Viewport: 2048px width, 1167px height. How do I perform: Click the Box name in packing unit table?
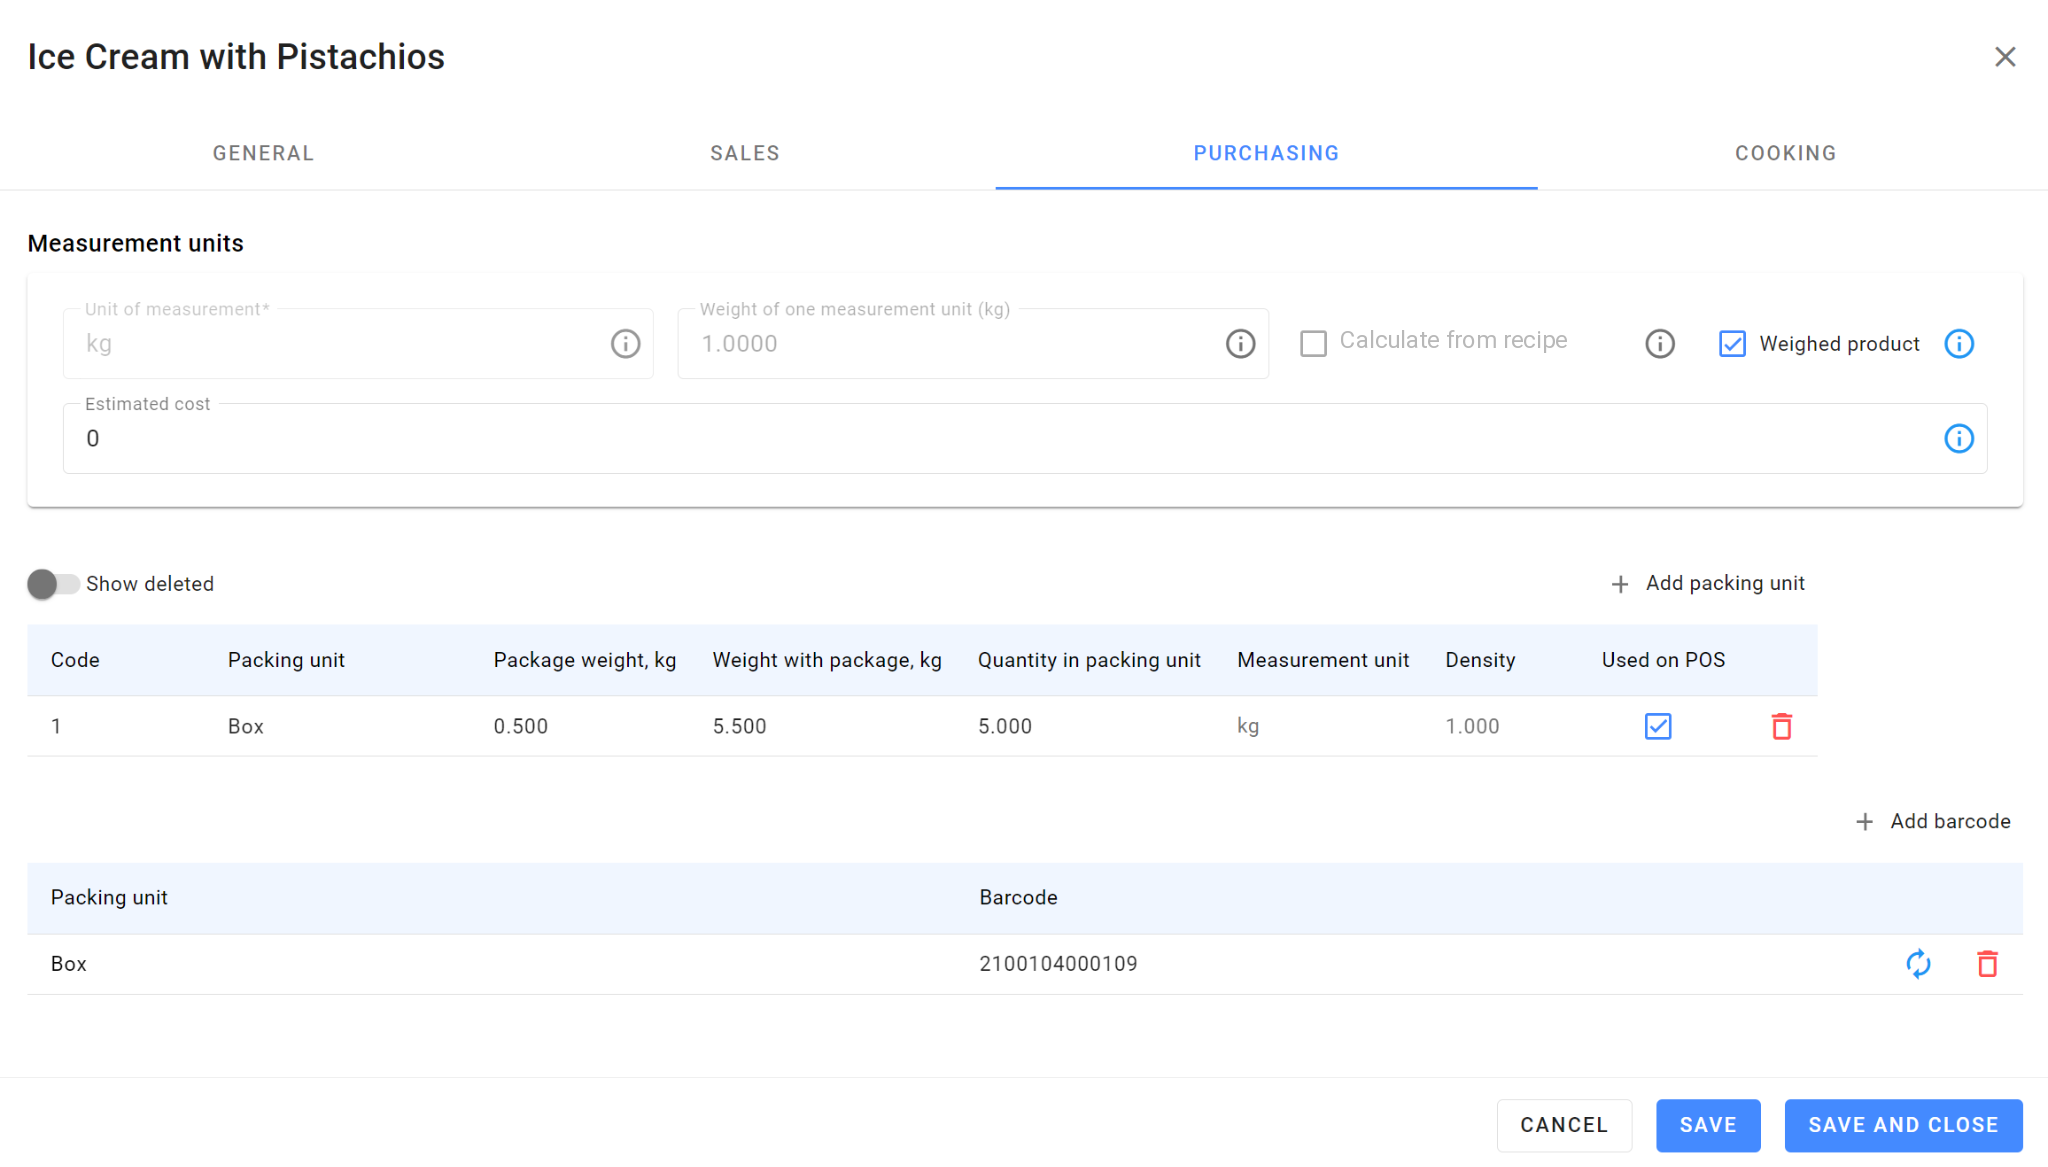pos(246,726)
